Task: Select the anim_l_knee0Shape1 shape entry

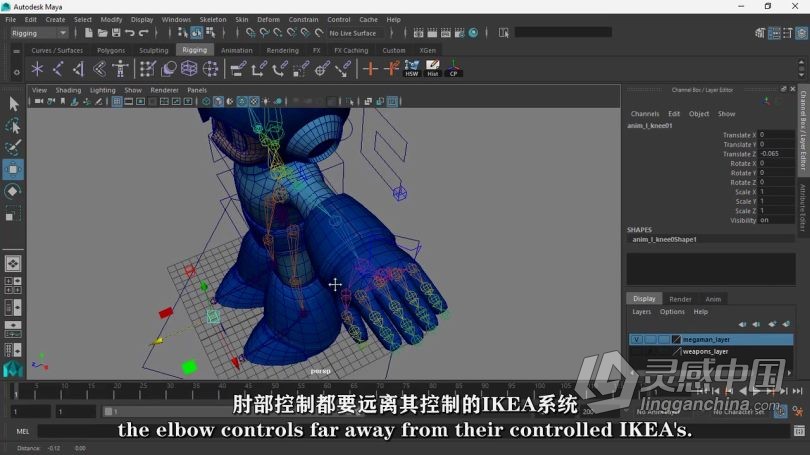Action: tap(664, 239)
